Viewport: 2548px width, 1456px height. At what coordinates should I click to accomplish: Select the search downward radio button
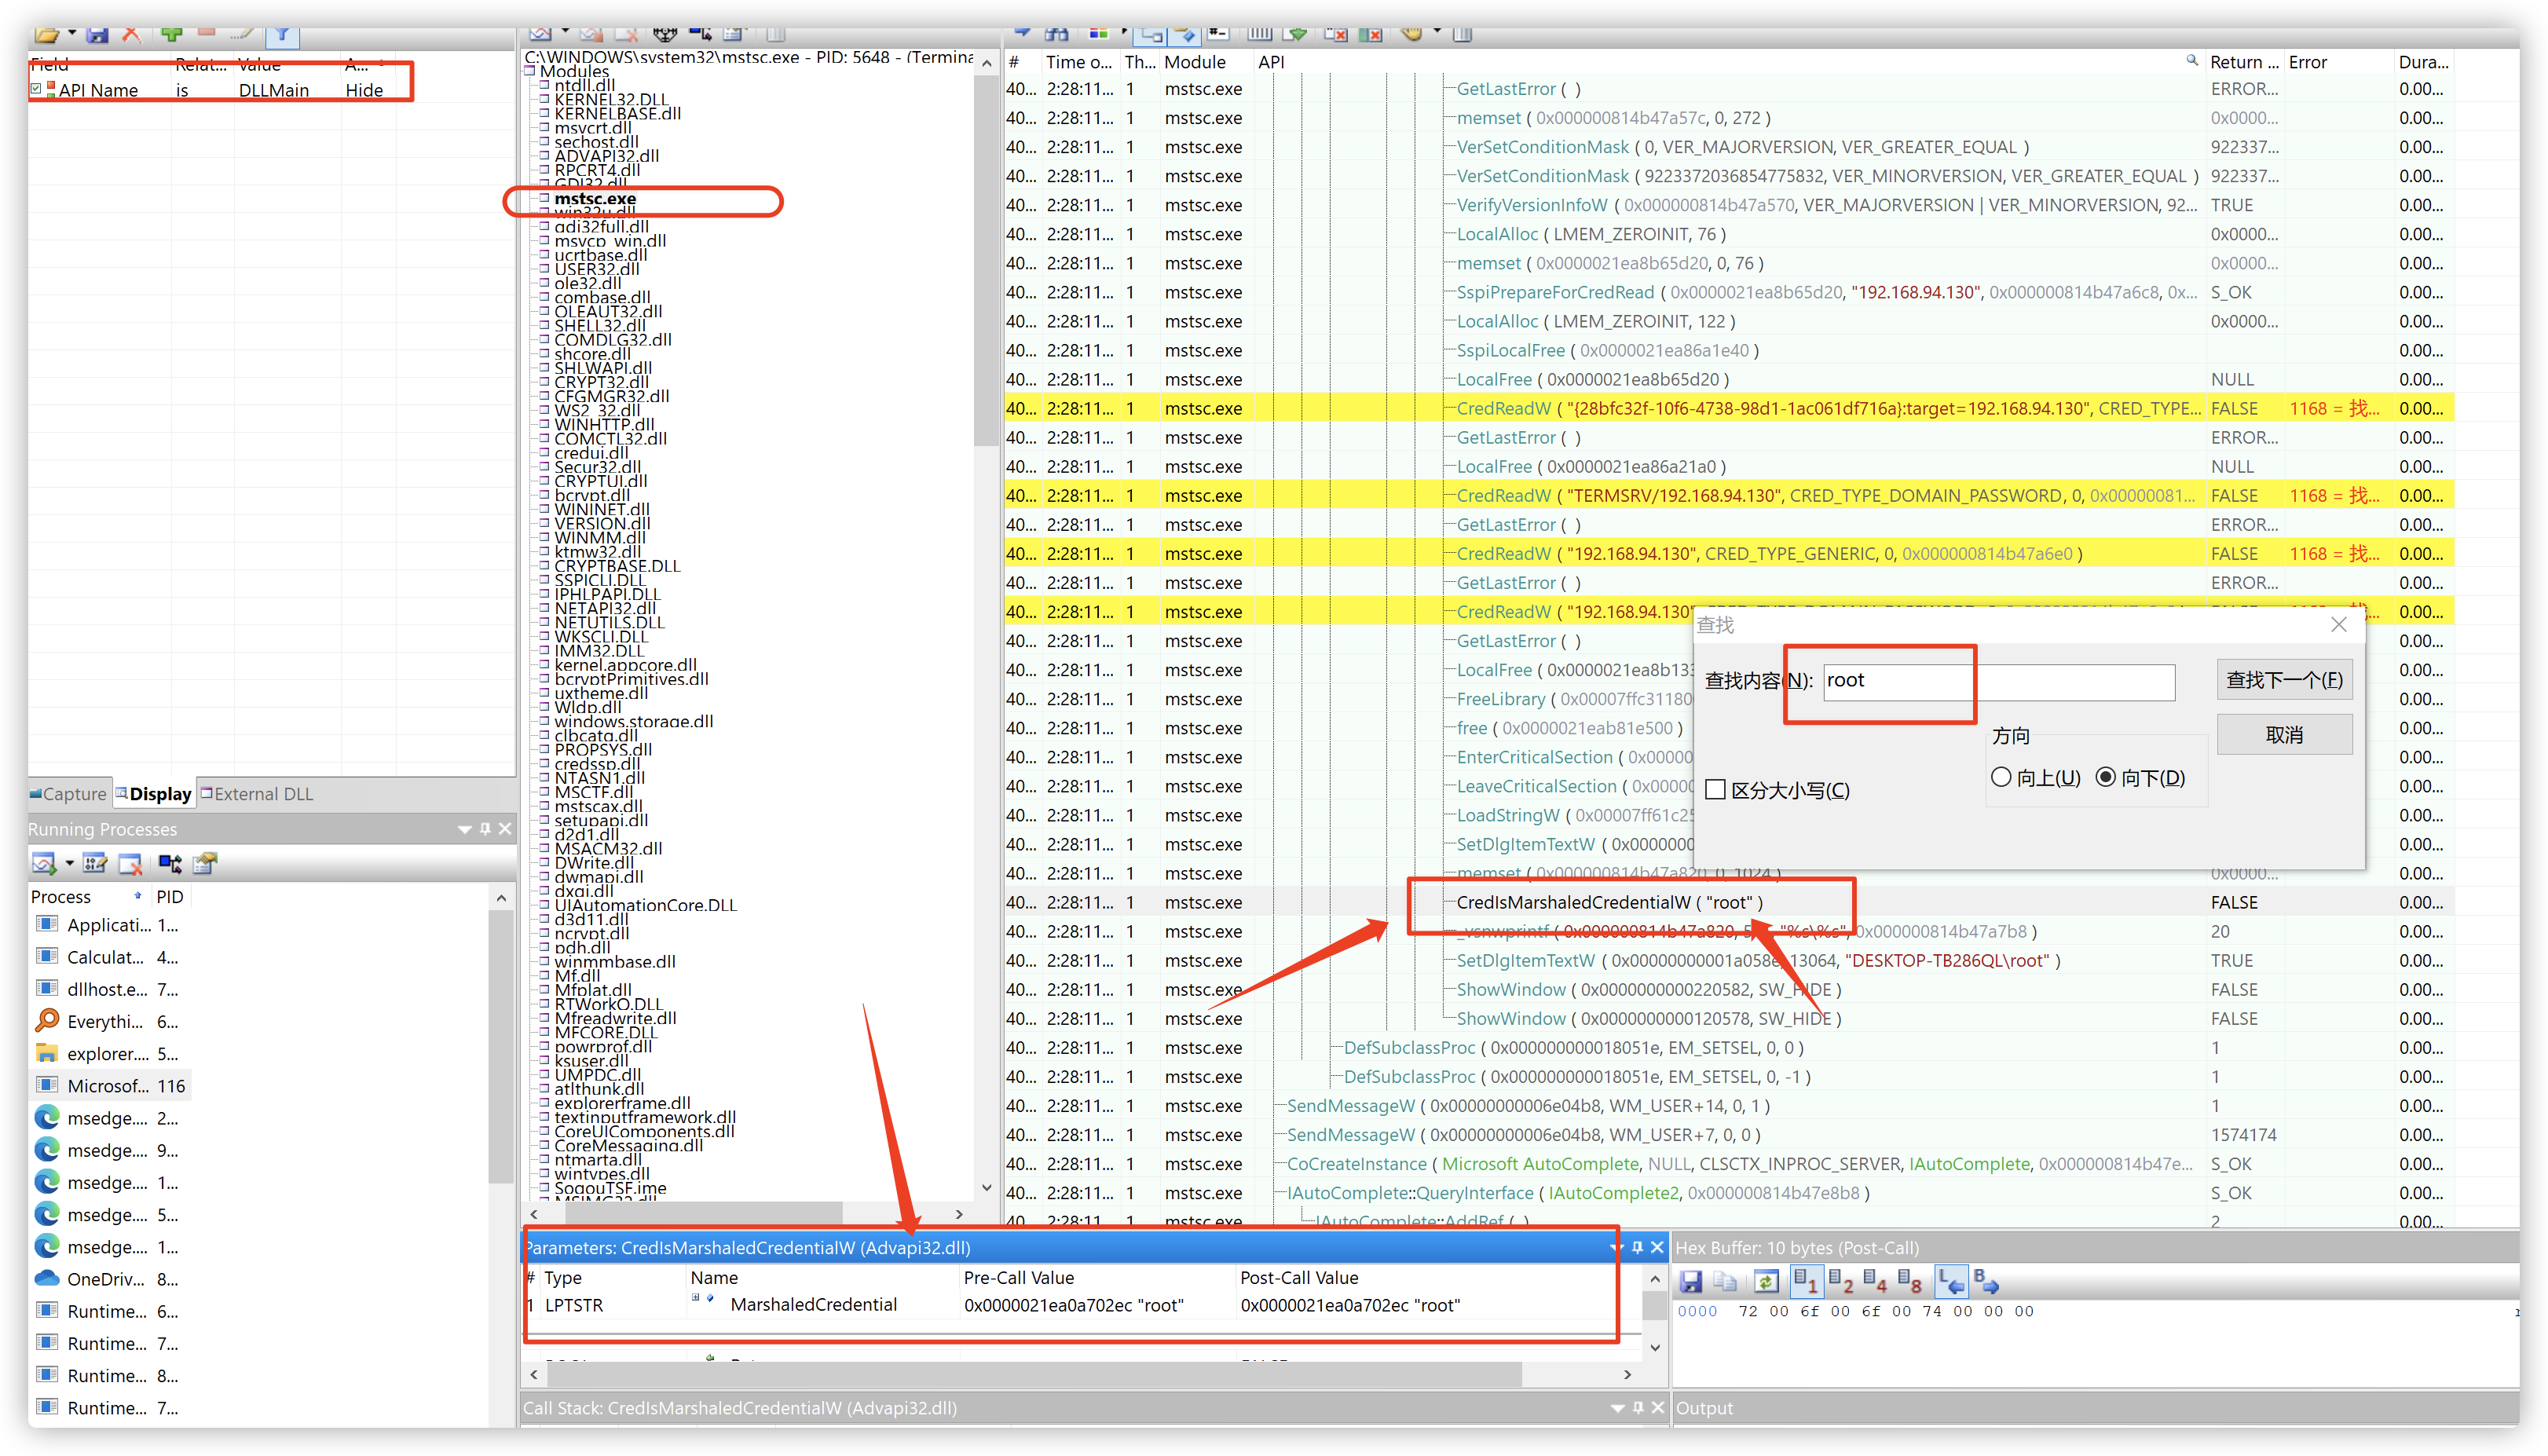(2106, 777)
